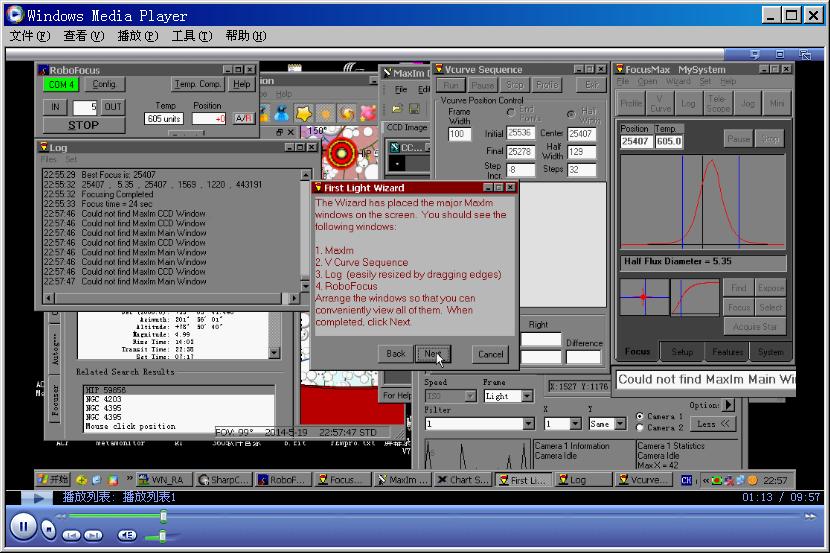This screenshot has height=553, width=830.
Task: Click the orange spiral galaxy toolbar icon
Action: point(346,113)
